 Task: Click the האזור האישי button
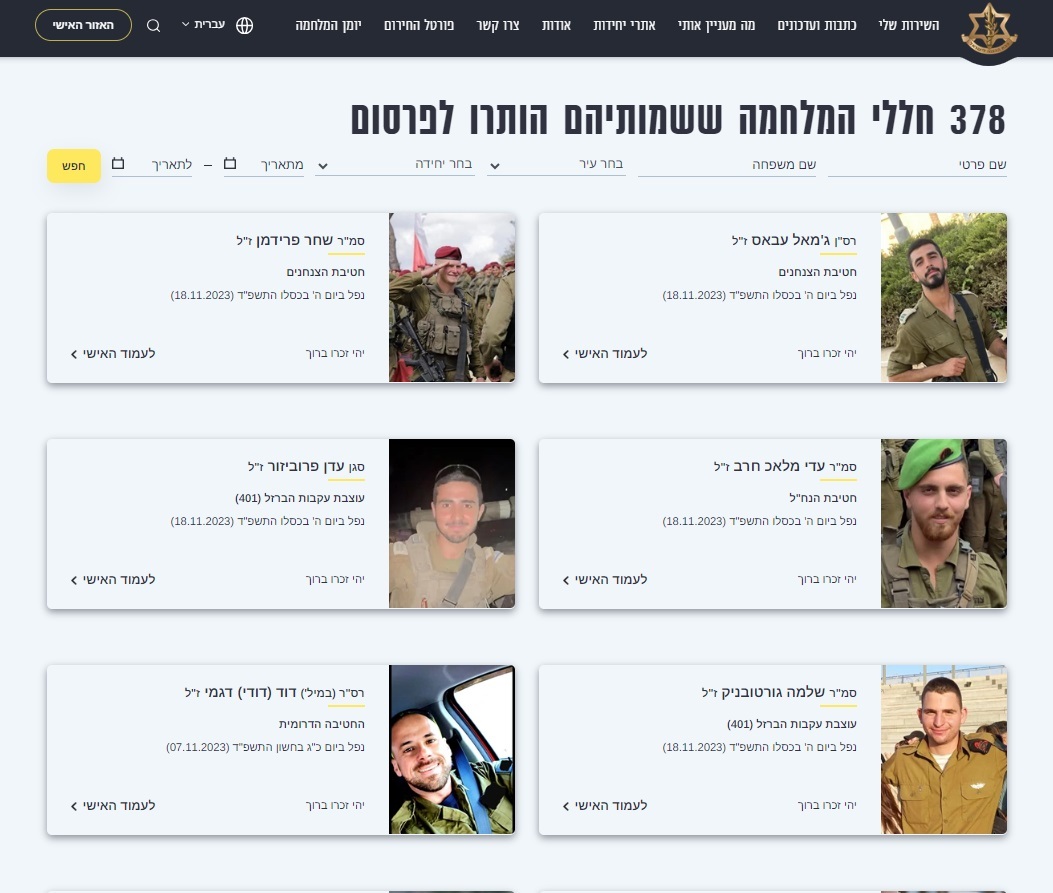tap(83, 25)
